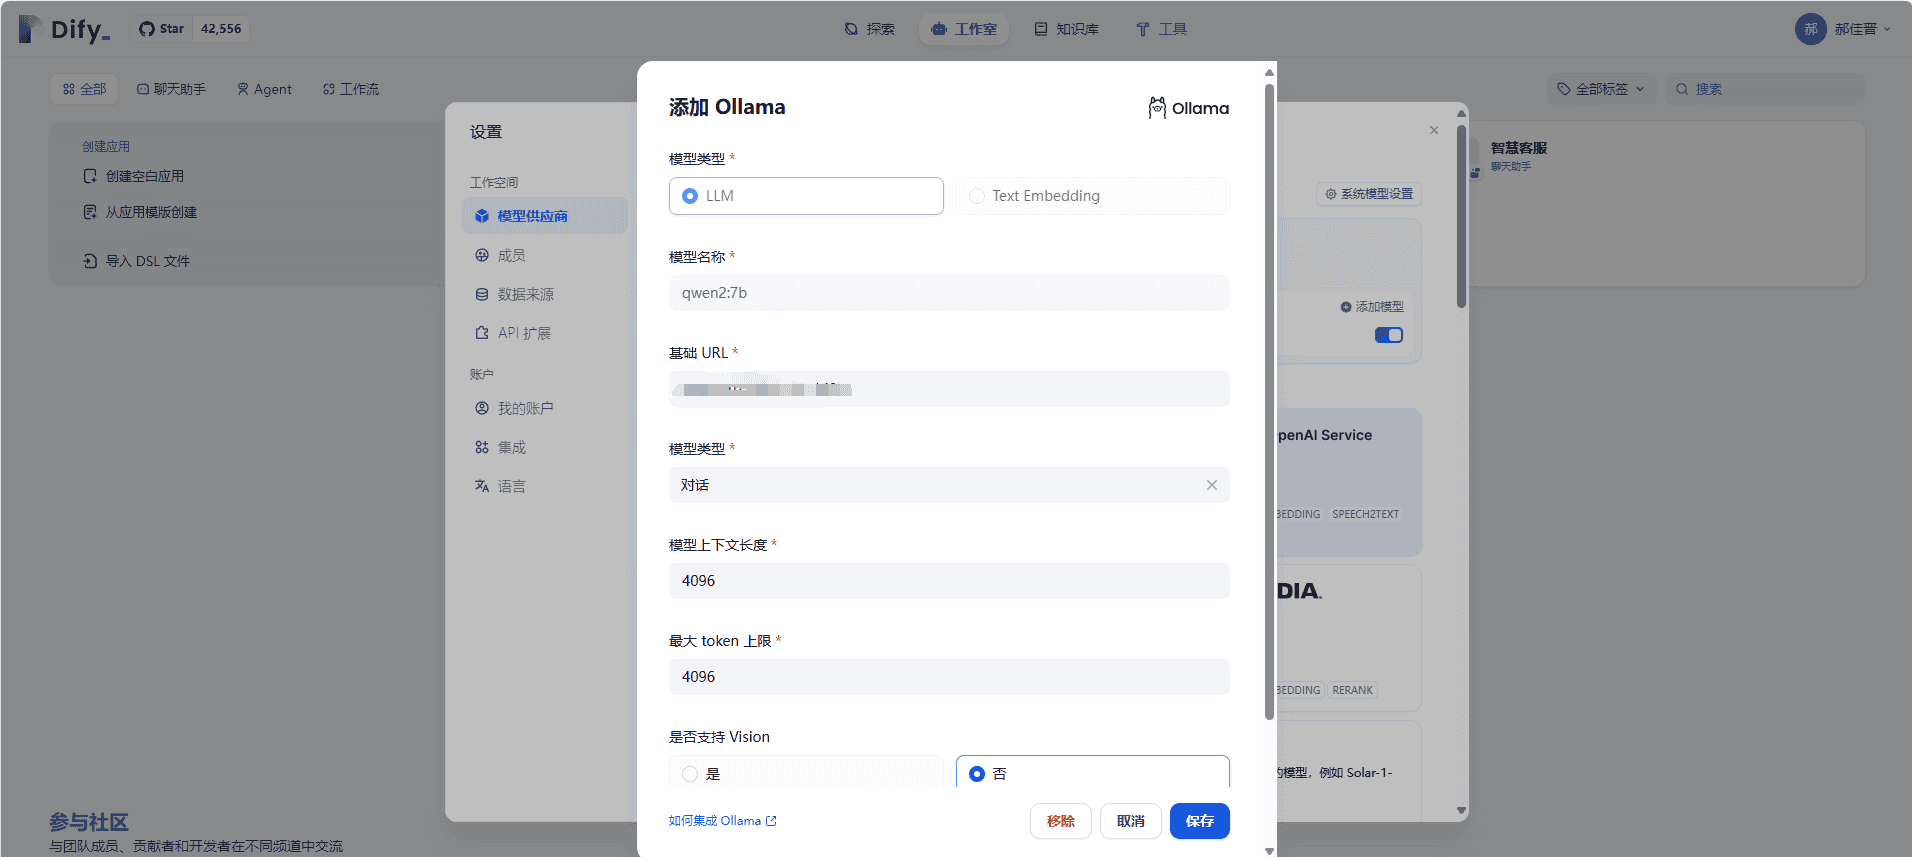Click the 模型供应商 cube icon
The image size is (1912, 857).
click(482, 216)
